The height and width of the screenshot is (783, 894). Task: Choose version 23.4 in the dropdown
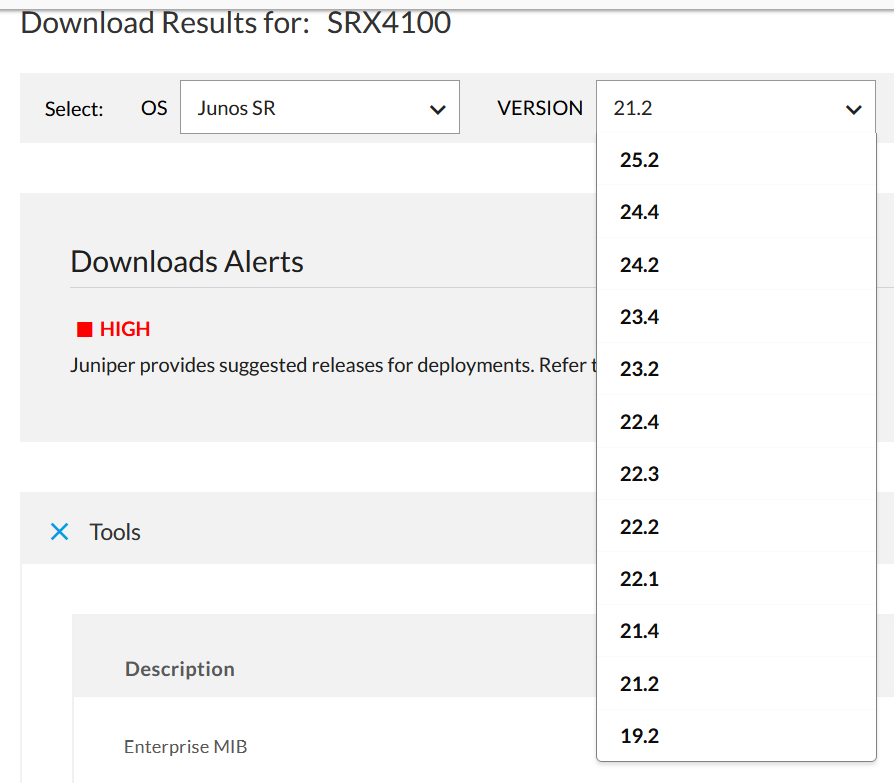735,317
